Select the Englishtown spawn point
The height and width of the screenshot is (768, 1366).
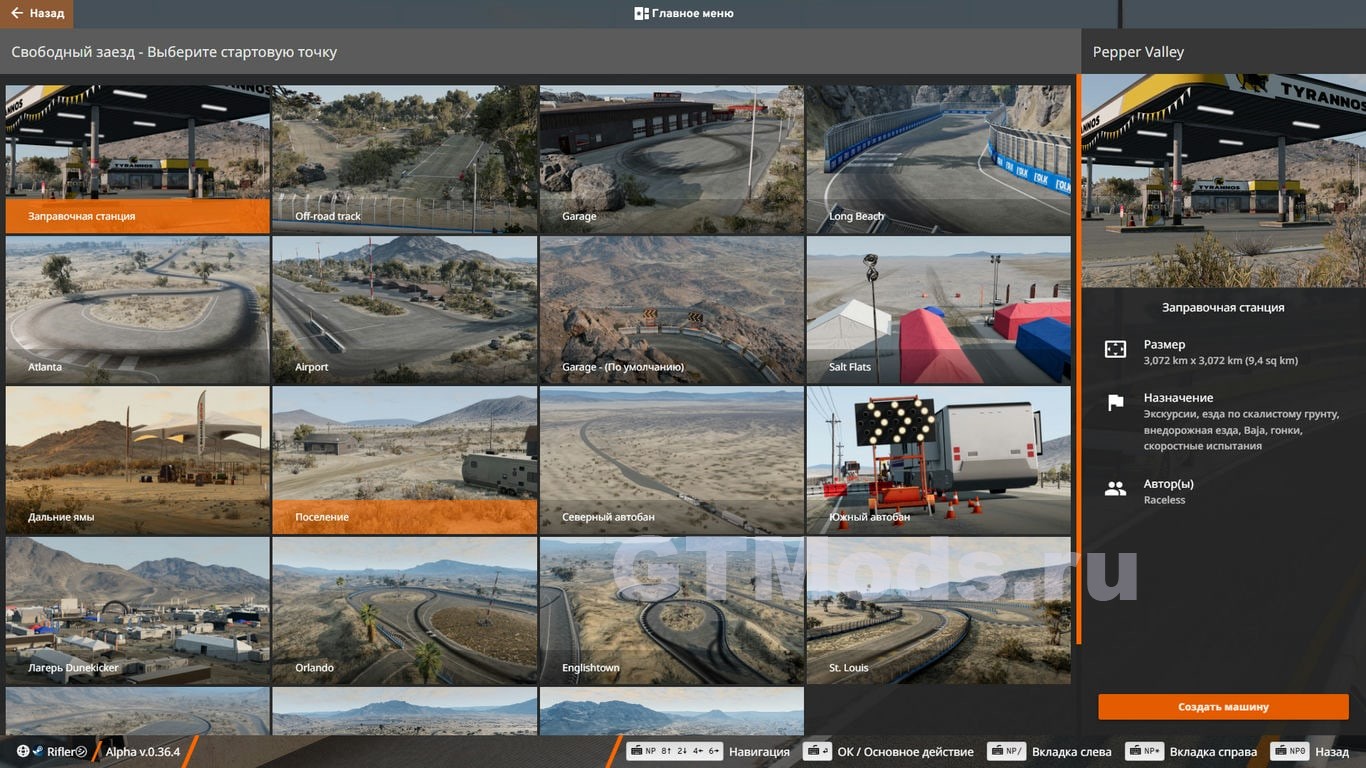pyautogui.click(x=671, y=611)
